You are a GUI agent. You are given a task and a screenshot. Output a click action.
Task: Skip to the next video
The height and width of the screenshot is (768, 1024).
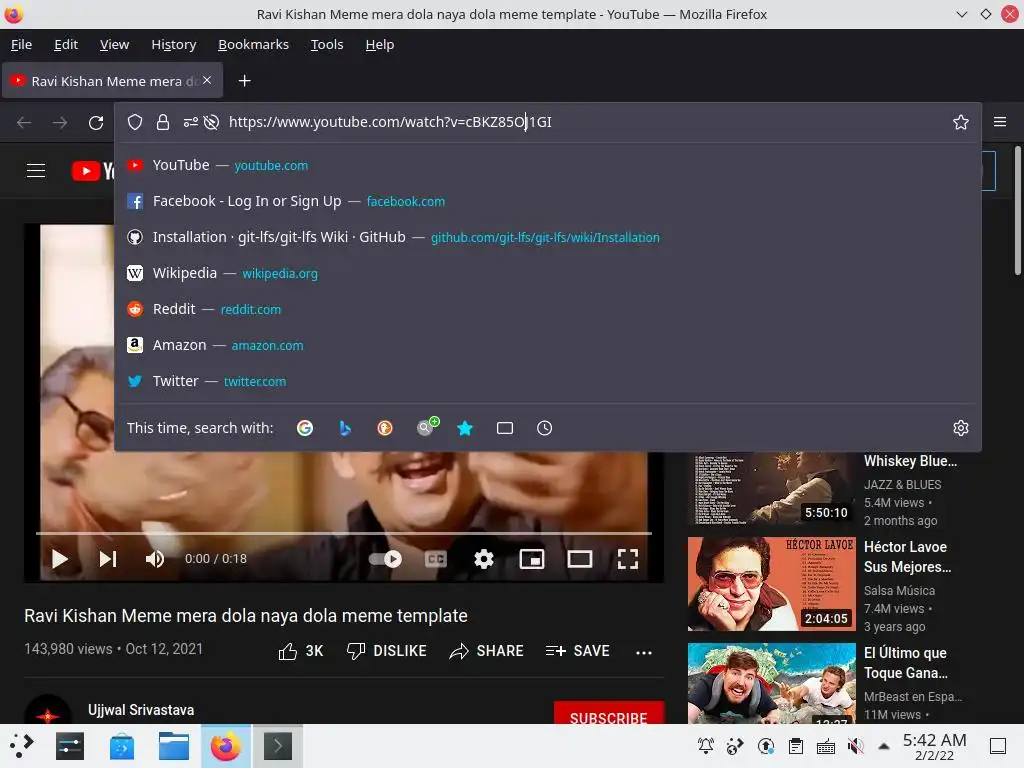(x=108, y=559)
